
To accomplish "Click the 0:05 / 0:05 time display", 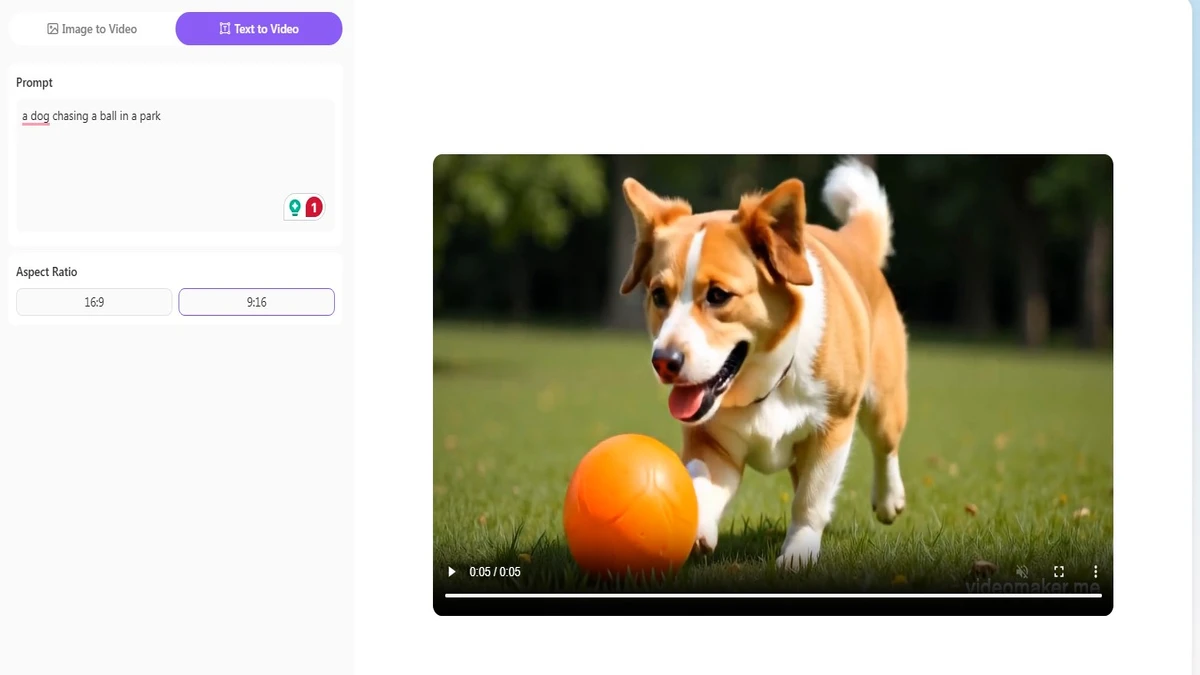I will click(x=495, y=572).
